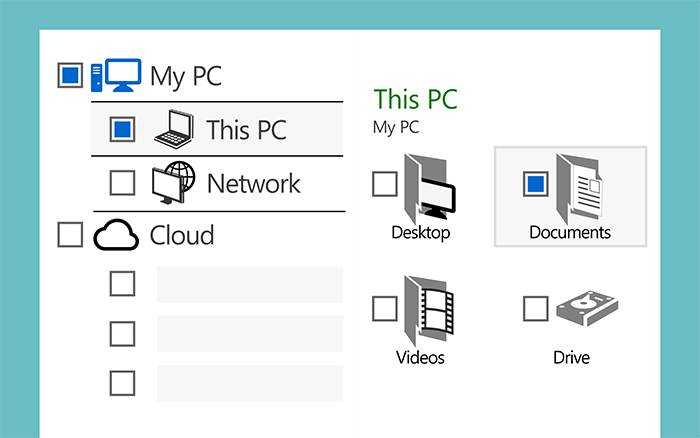Select the Network tree label
The width and height of the screenshot is (700, 438).
point(254,184)
